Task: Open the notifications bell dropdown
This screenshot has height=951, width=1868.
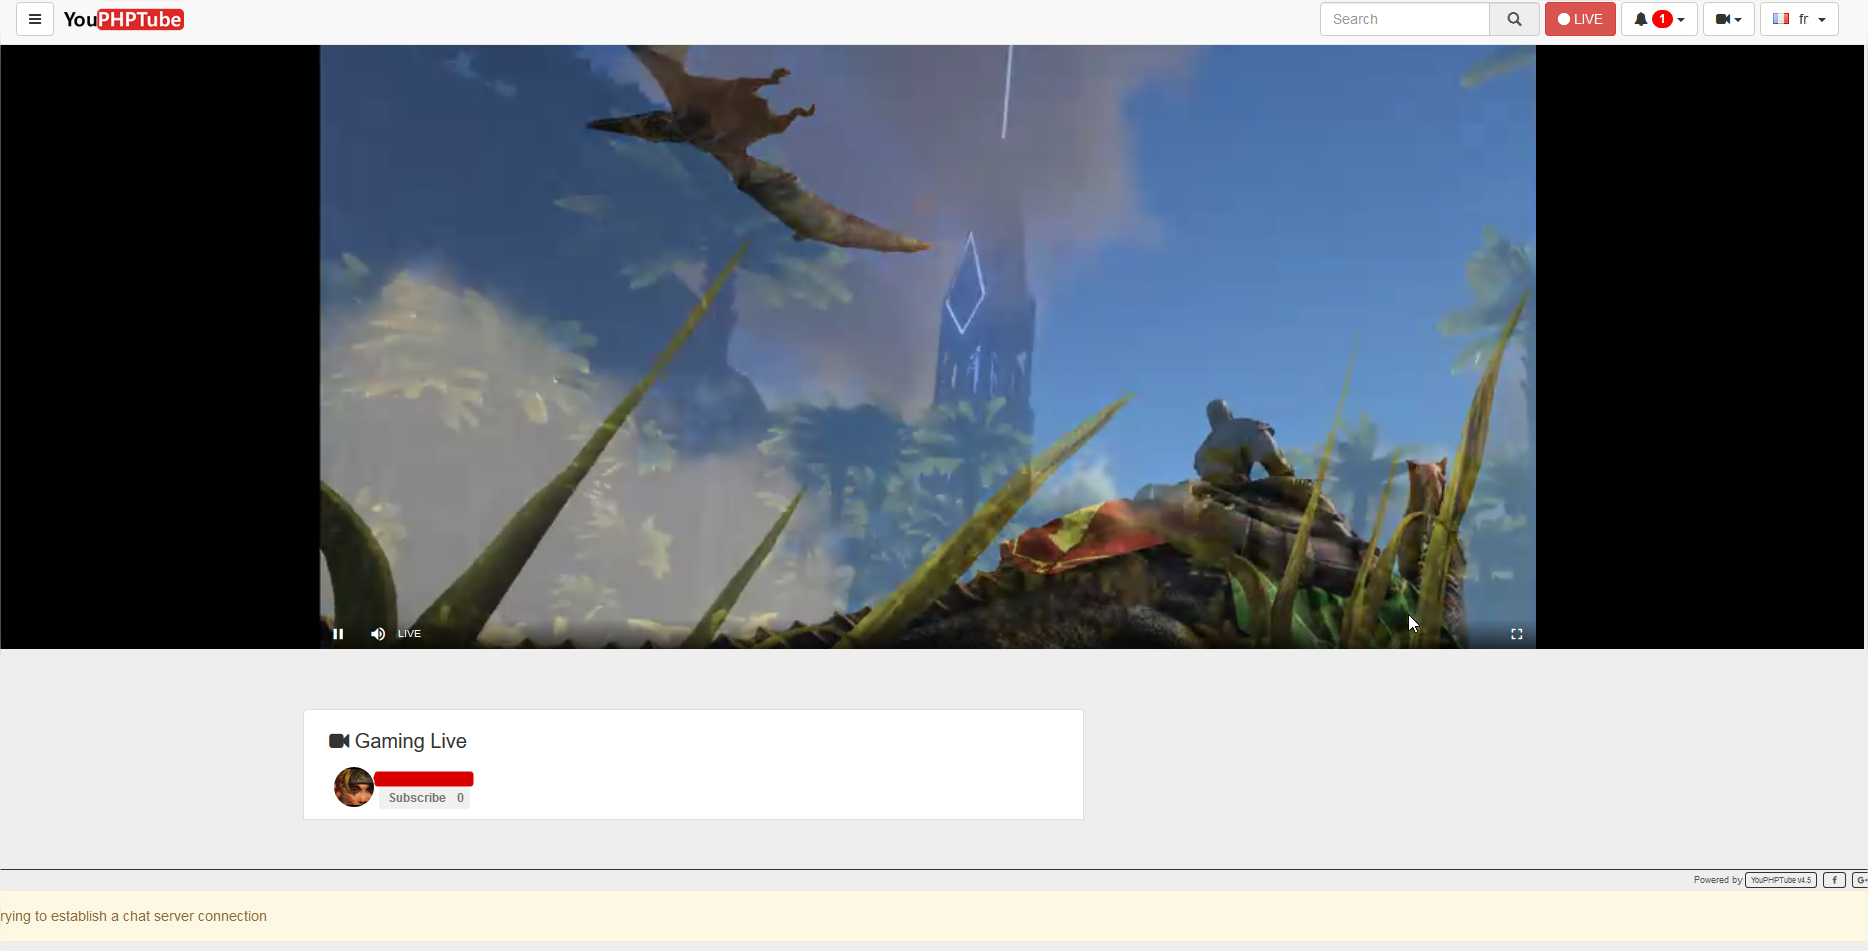Action: tap(1659, 19)
